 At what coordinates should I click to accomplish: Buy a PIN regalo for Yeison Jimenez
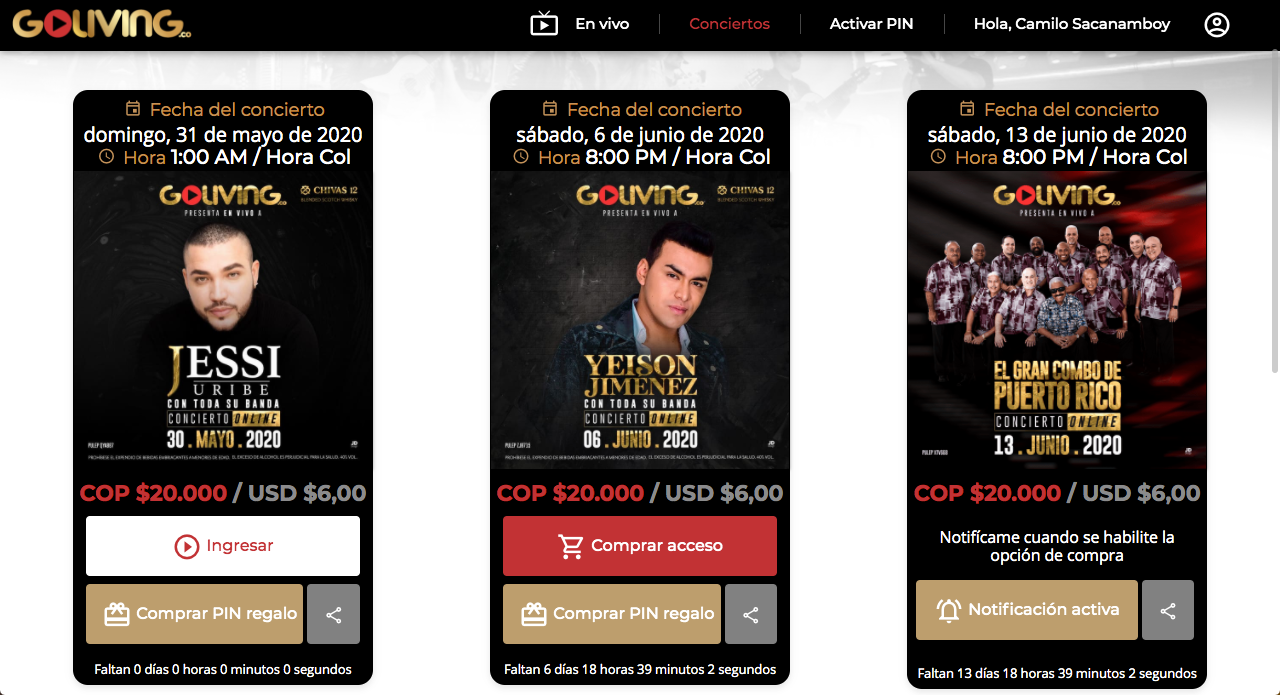click(612, 614)
